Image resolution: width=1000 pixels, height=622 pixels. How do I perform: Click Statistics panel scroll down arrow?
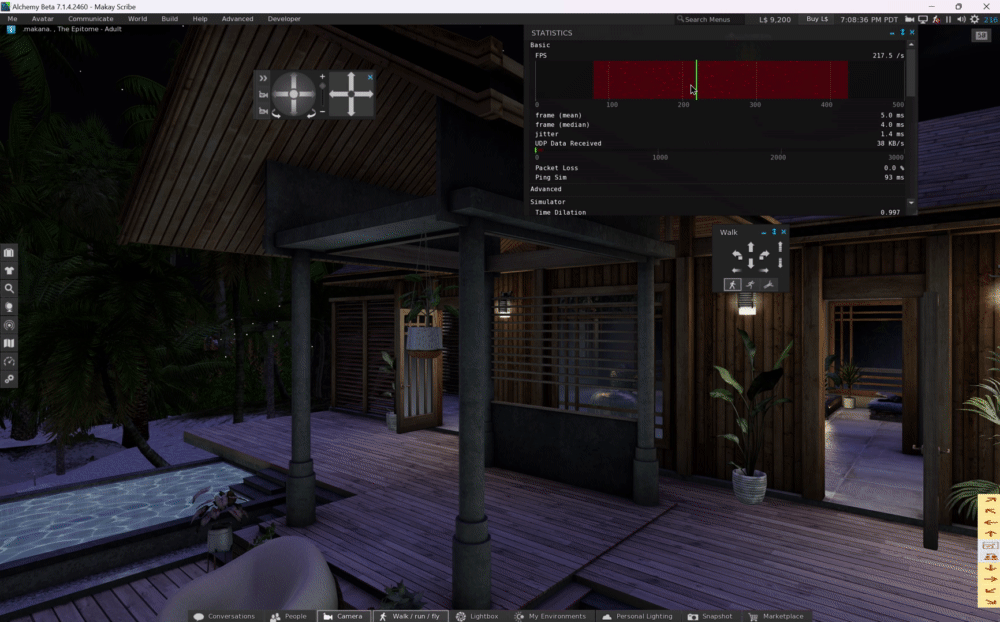click(911, 203)
